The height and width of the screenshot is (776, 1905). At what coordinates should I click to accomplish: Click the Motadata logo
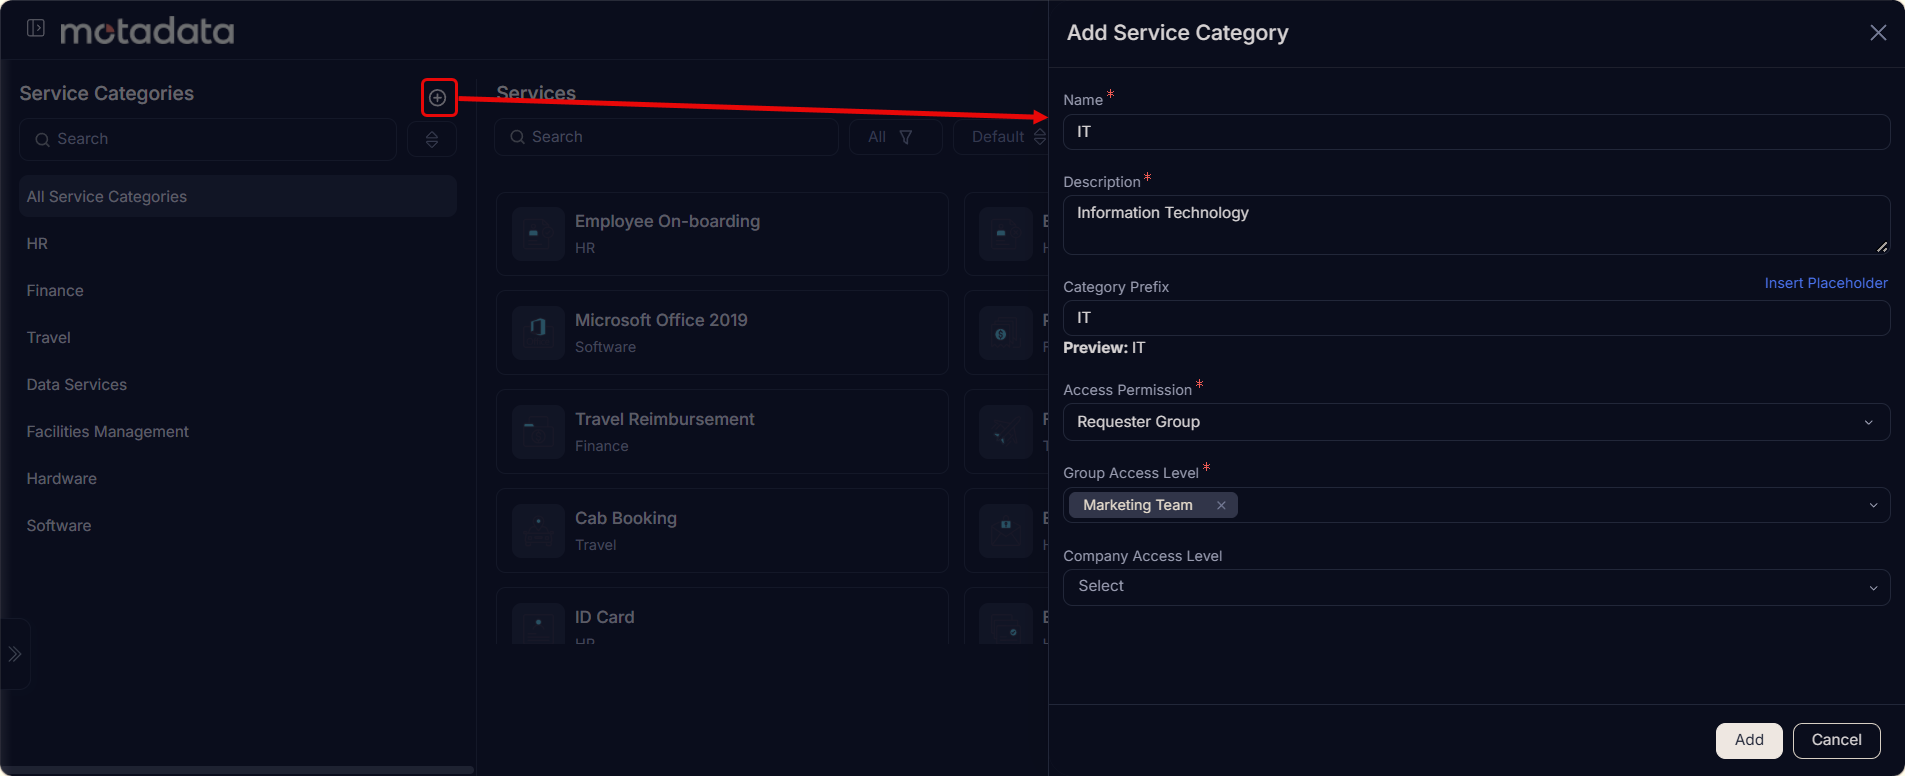click(147, 31)
